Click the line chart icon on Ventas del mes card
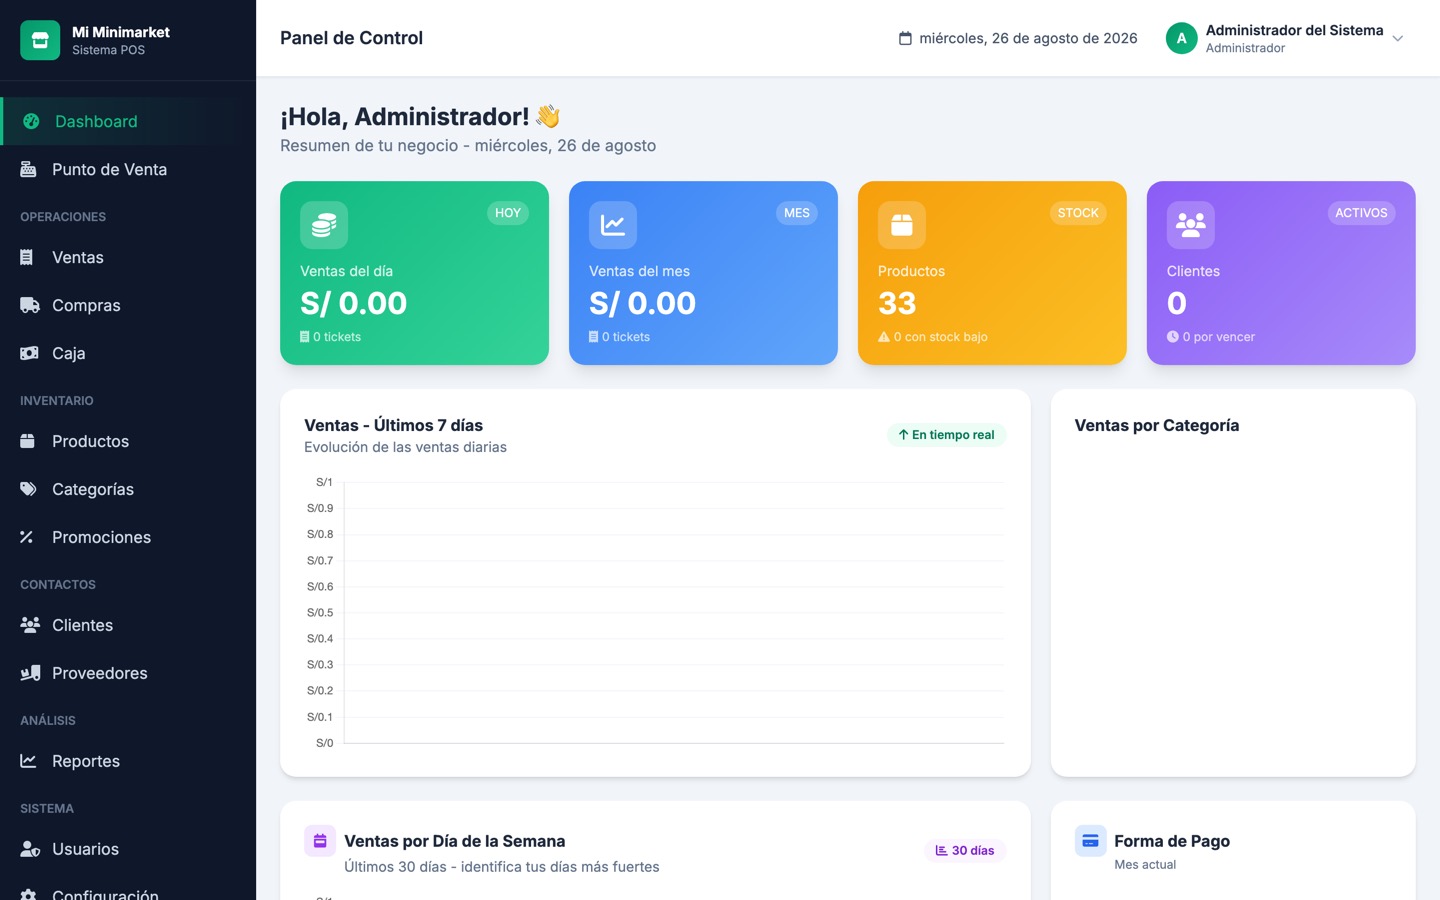 pyautogui.click(x=613, y=225)
